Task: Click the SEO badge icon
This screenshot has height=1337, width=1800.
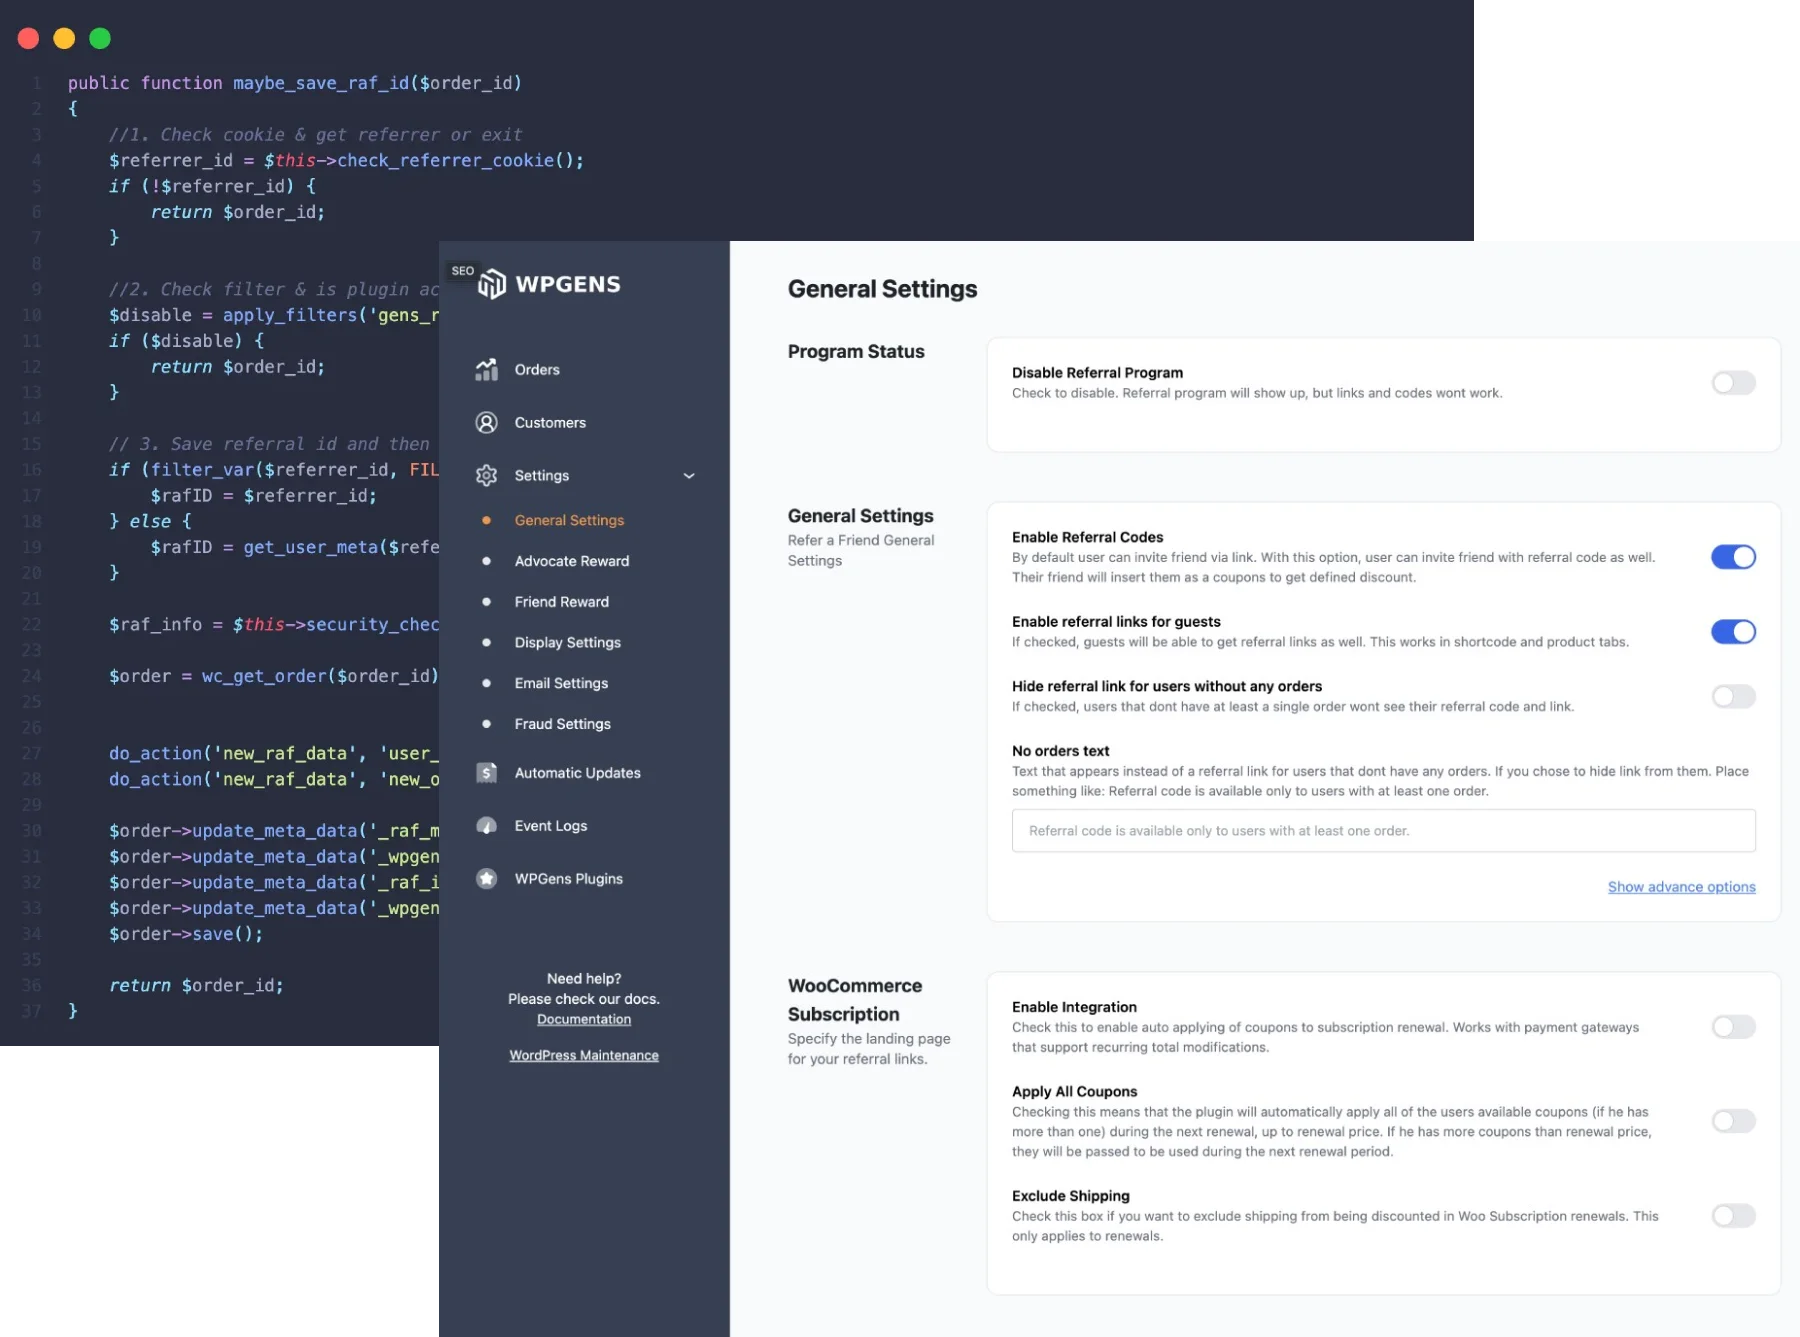Action: coord(462,270)
